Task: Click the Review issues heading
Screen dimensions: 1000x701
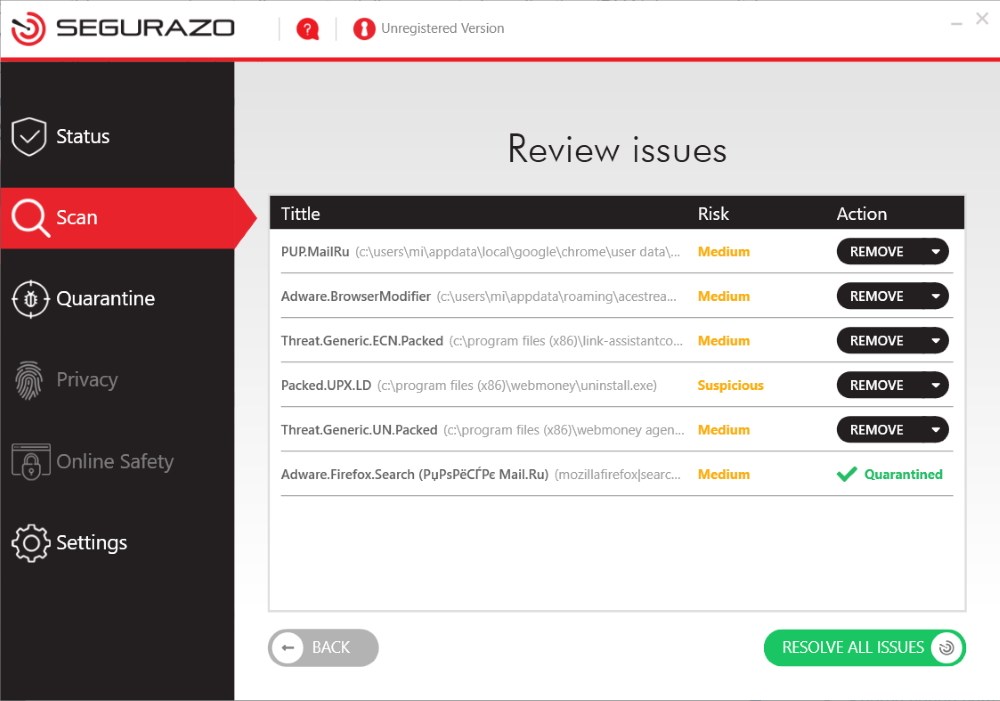Action: pos(617,149)
